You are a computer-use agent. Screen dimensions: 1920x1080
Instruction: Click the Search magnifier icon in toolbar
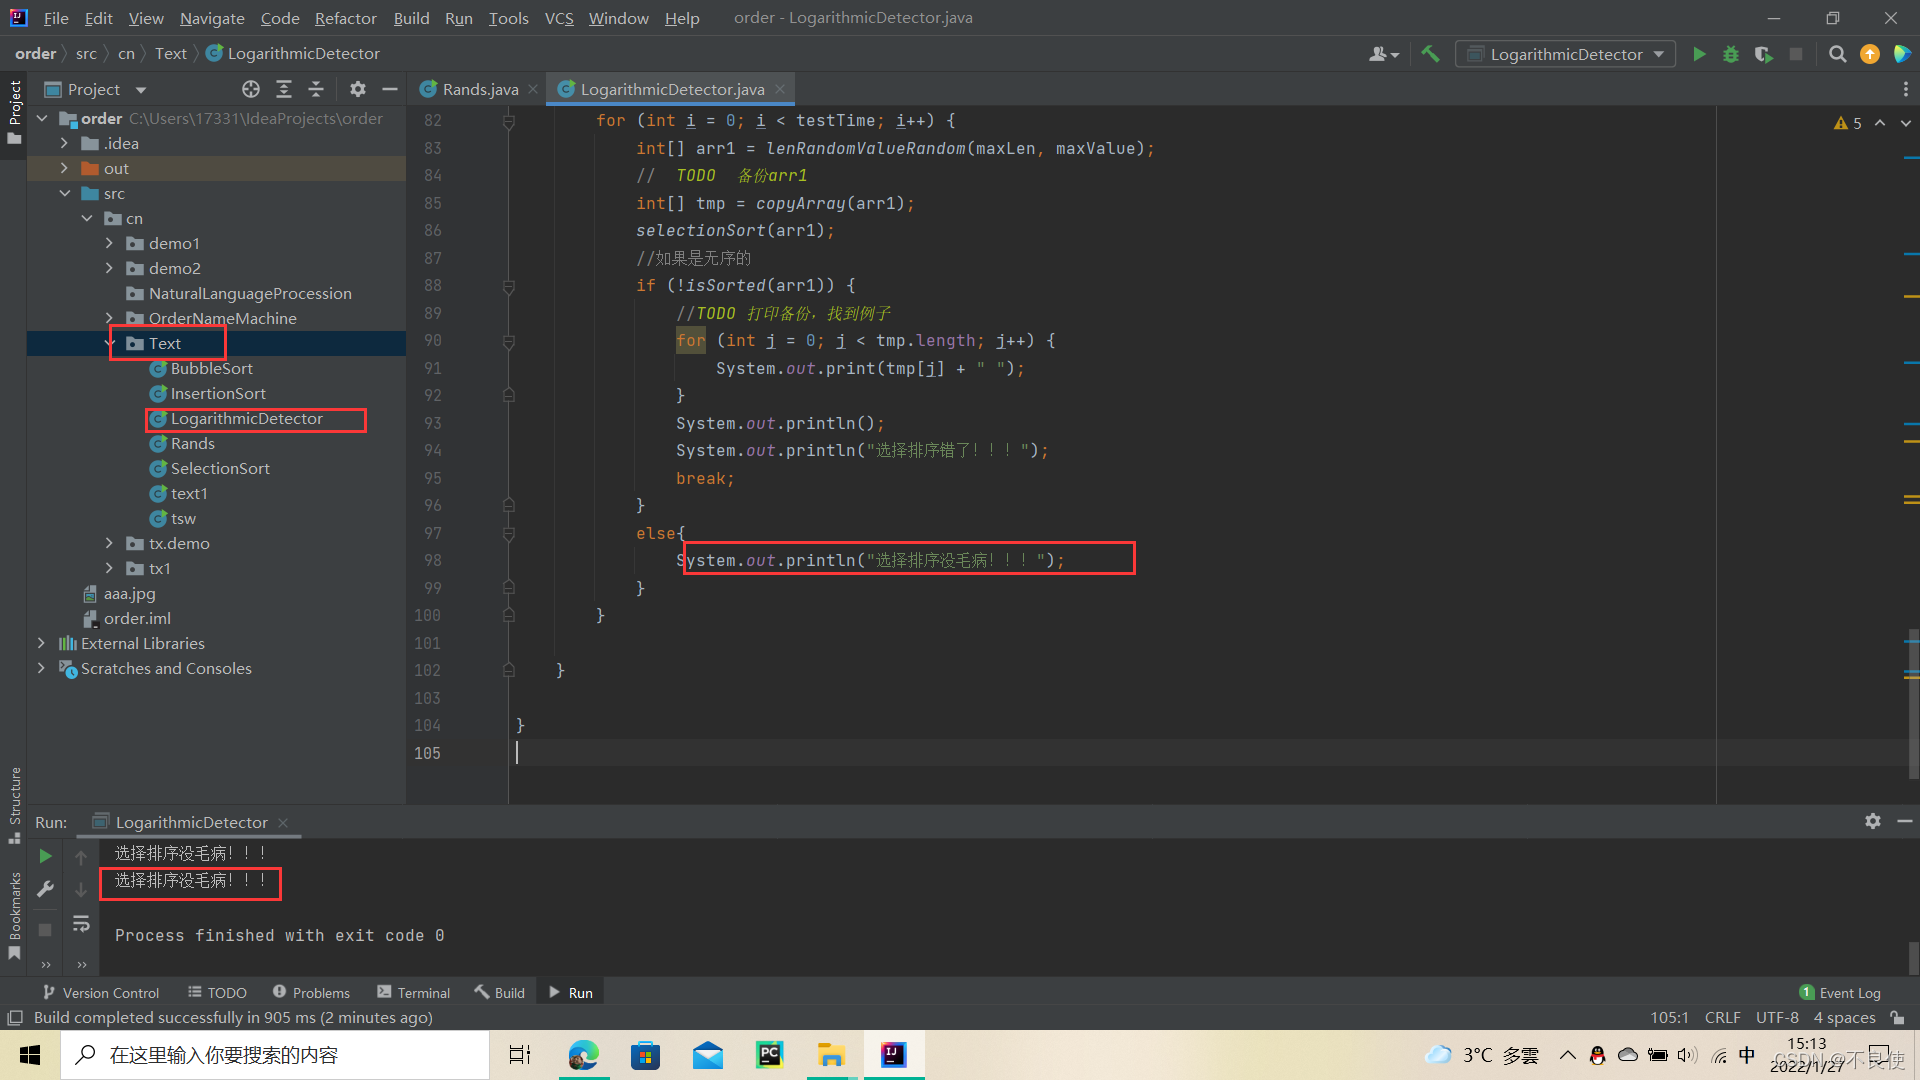click(x=1838, y=54)
